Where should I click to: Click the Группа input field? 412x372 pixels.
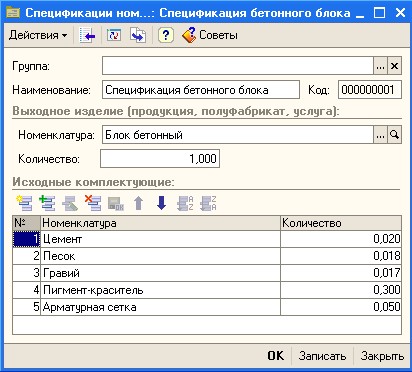click(x=238, y=66)
